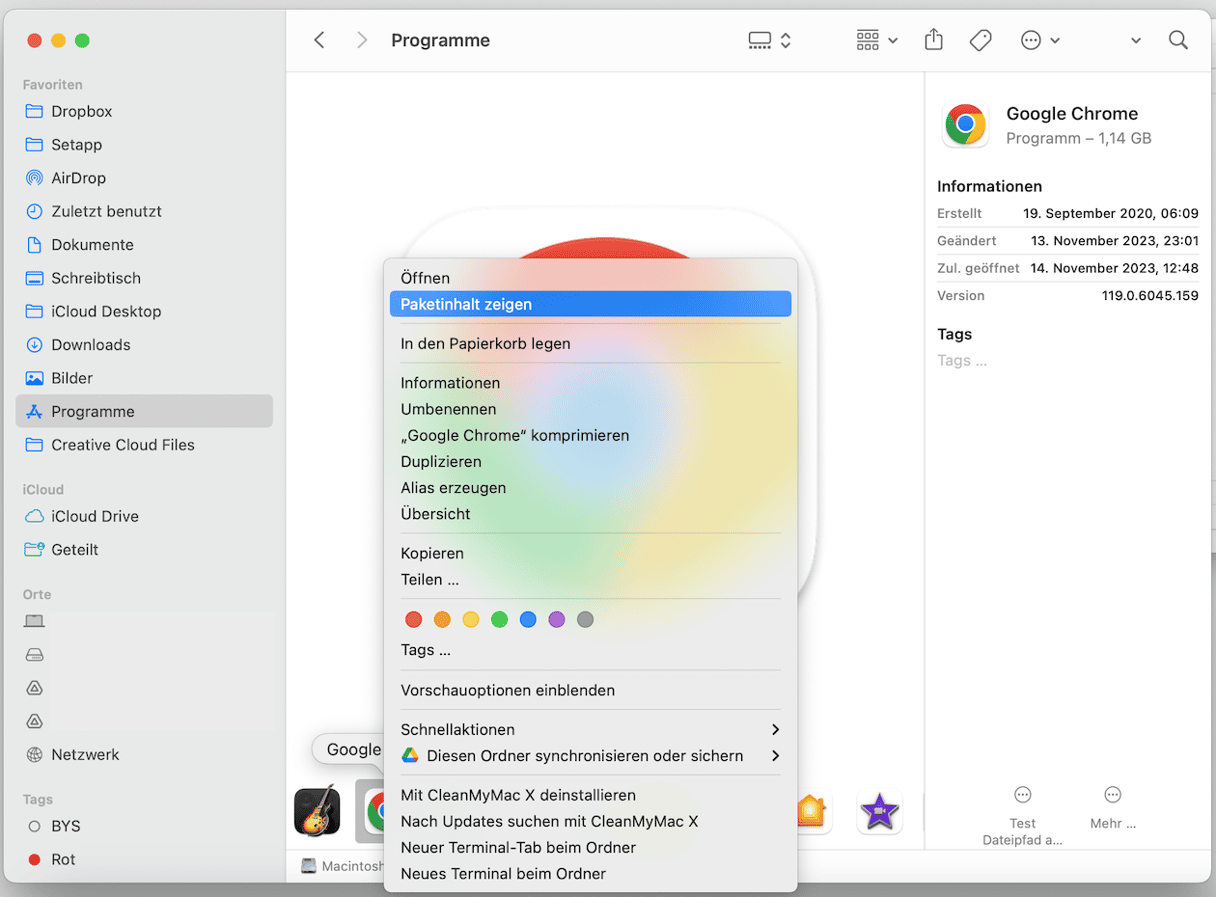Apply the gray tag color
The width and height of the screenshot is (1216, 897).
click(585, 620)
